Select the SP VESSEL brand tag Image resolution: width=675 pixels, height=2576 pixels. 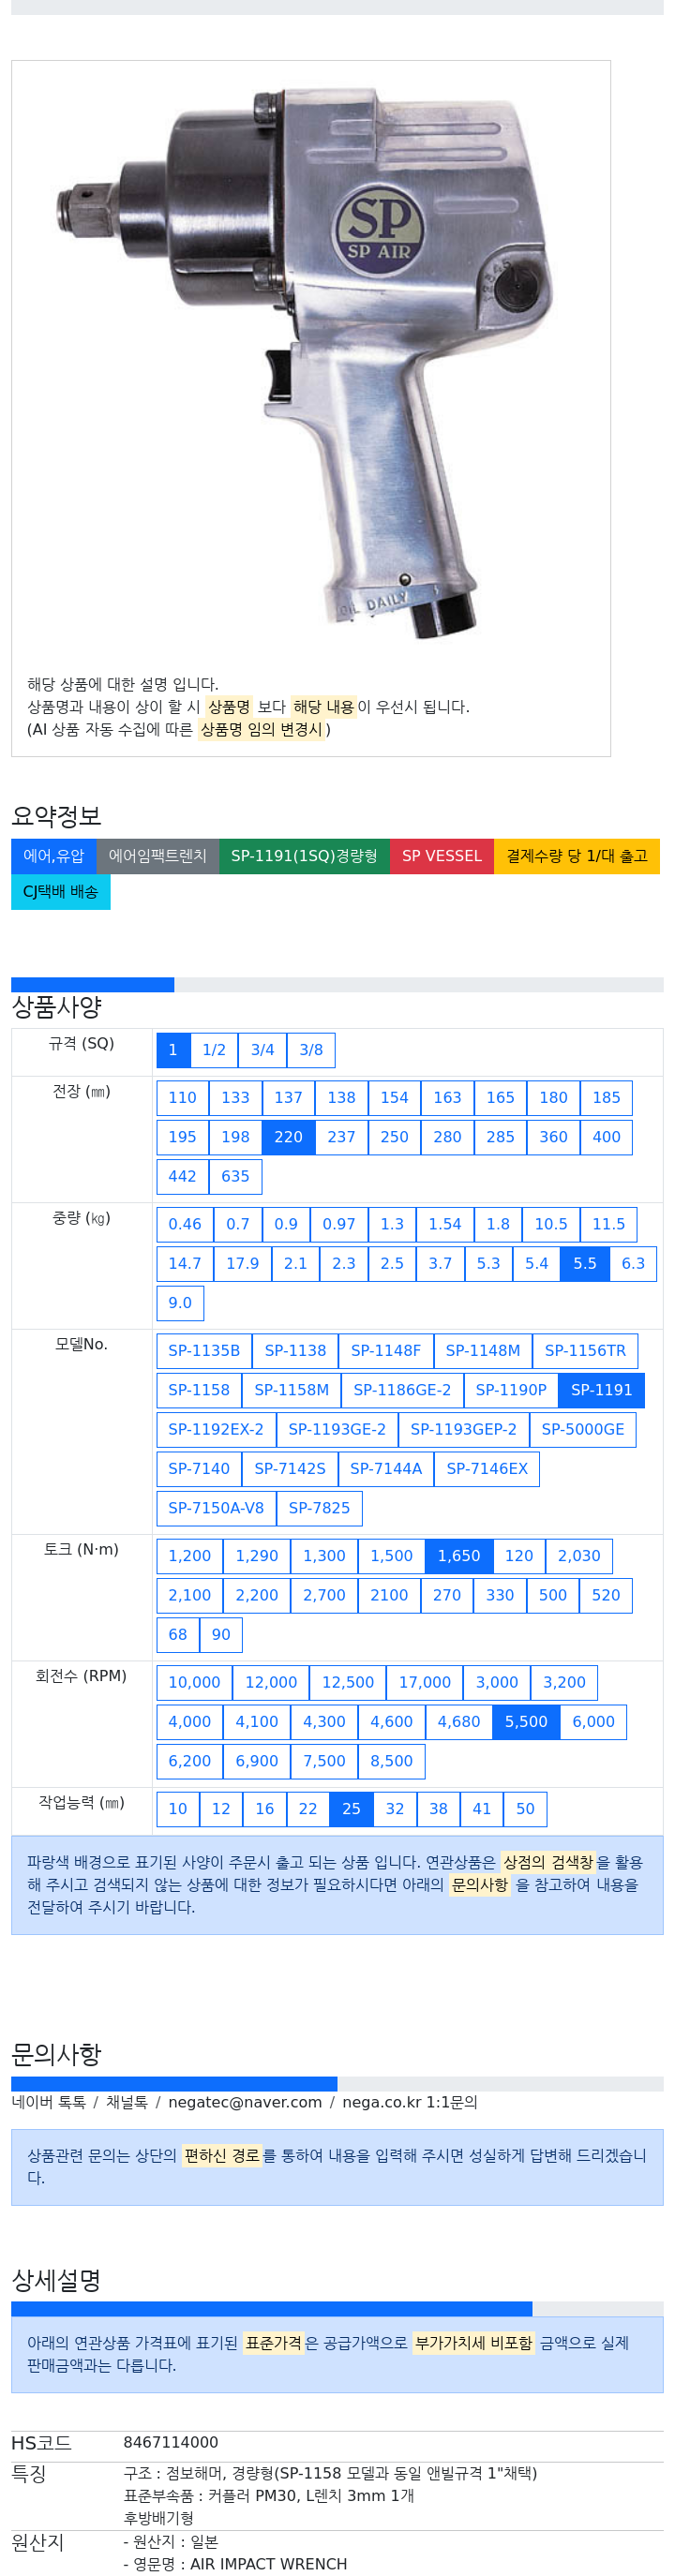click(442, 856)
